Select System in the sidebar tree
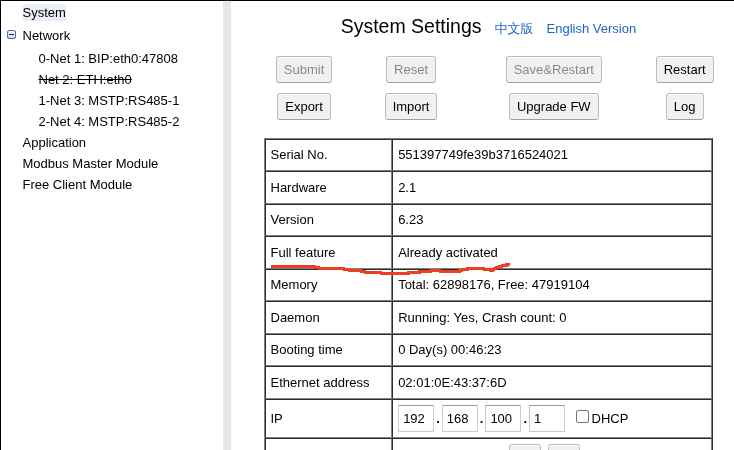This screenshot has width=734, height=450. (44, 13)
